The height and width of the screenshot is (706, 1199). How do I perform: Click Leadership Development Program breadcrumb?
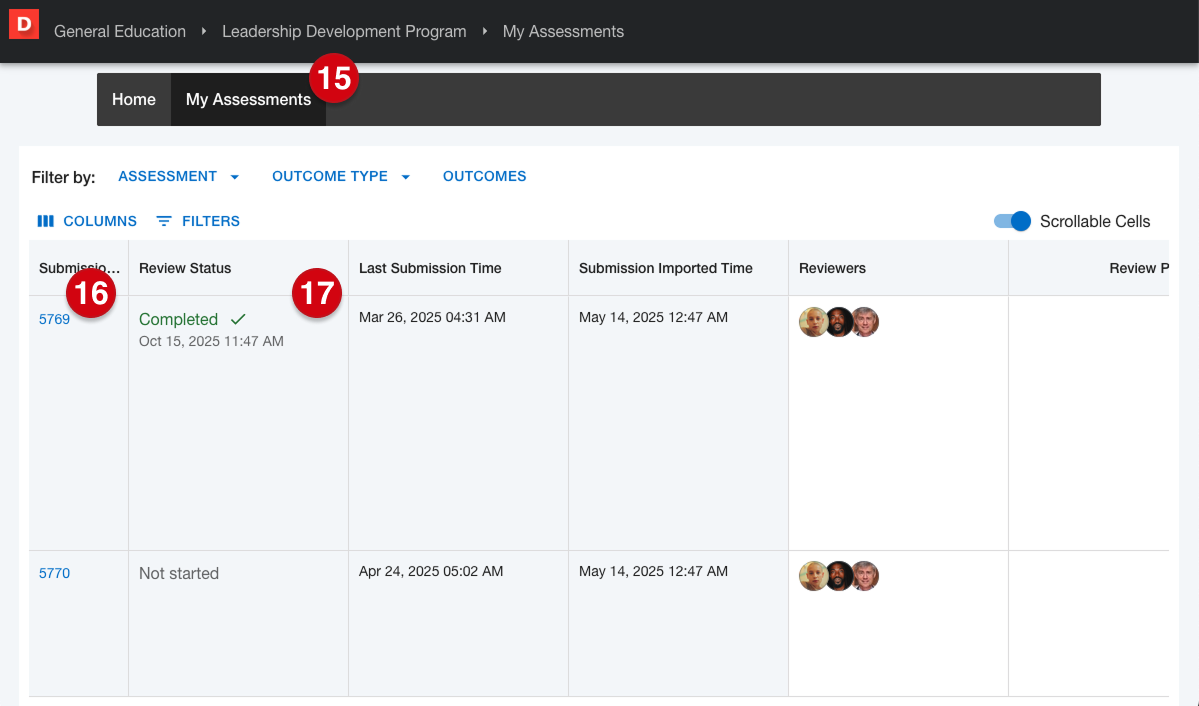point(344,31)
